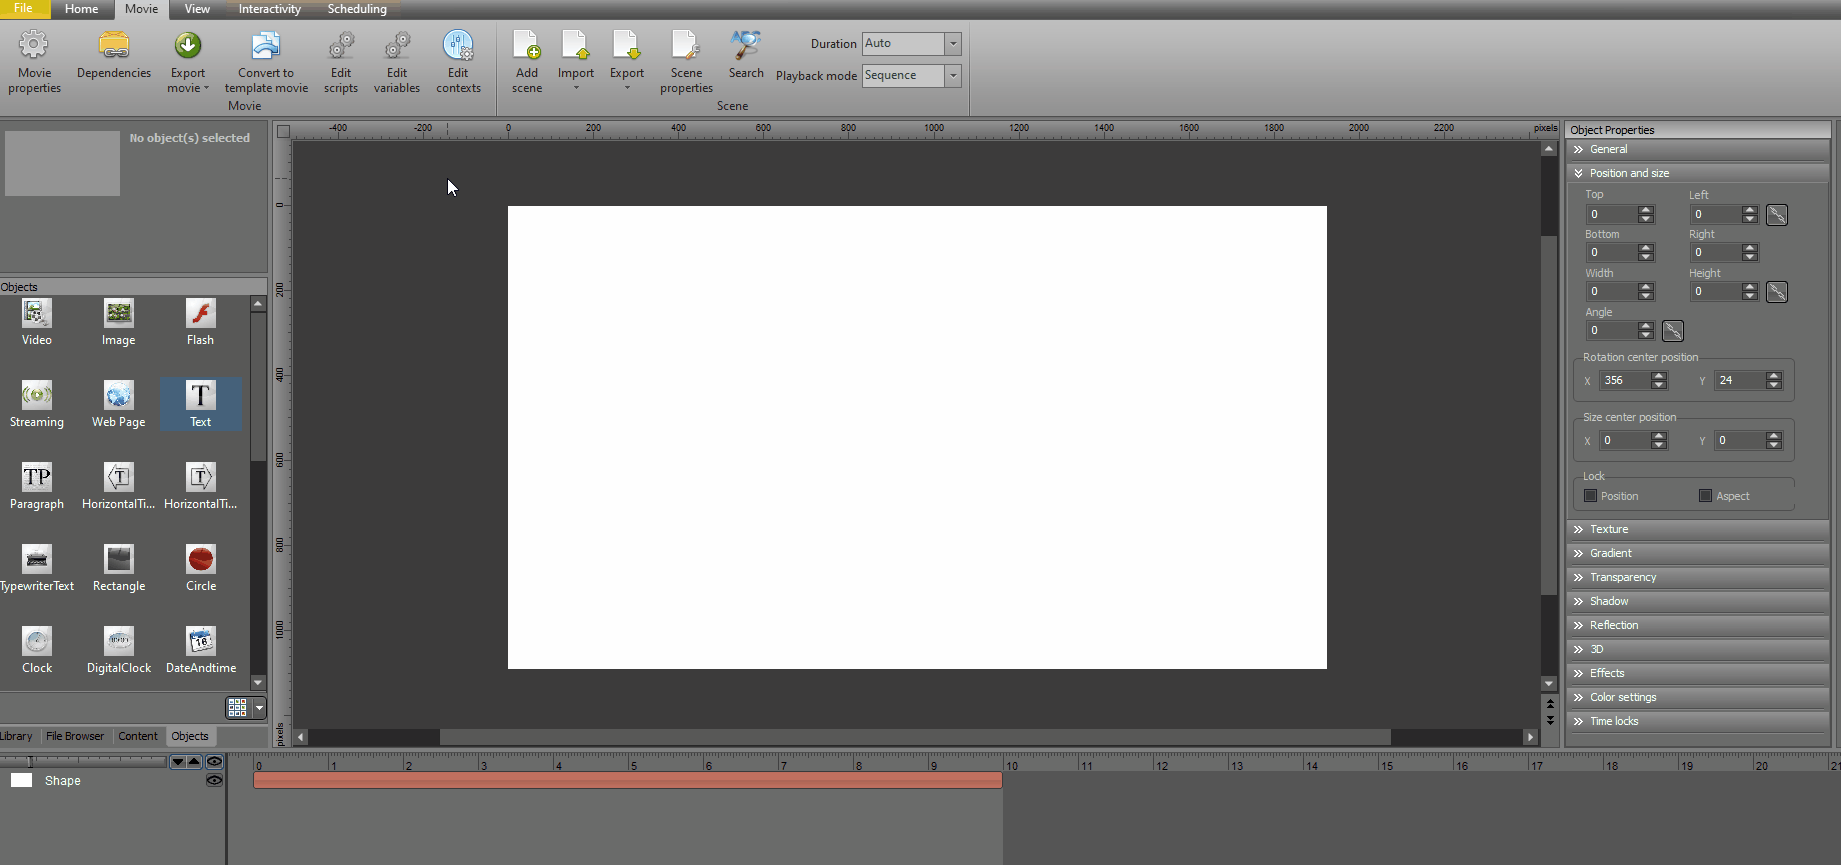Click the red timeline bar for Shape
1841x865 pixels.
click(x=628, y=780)
